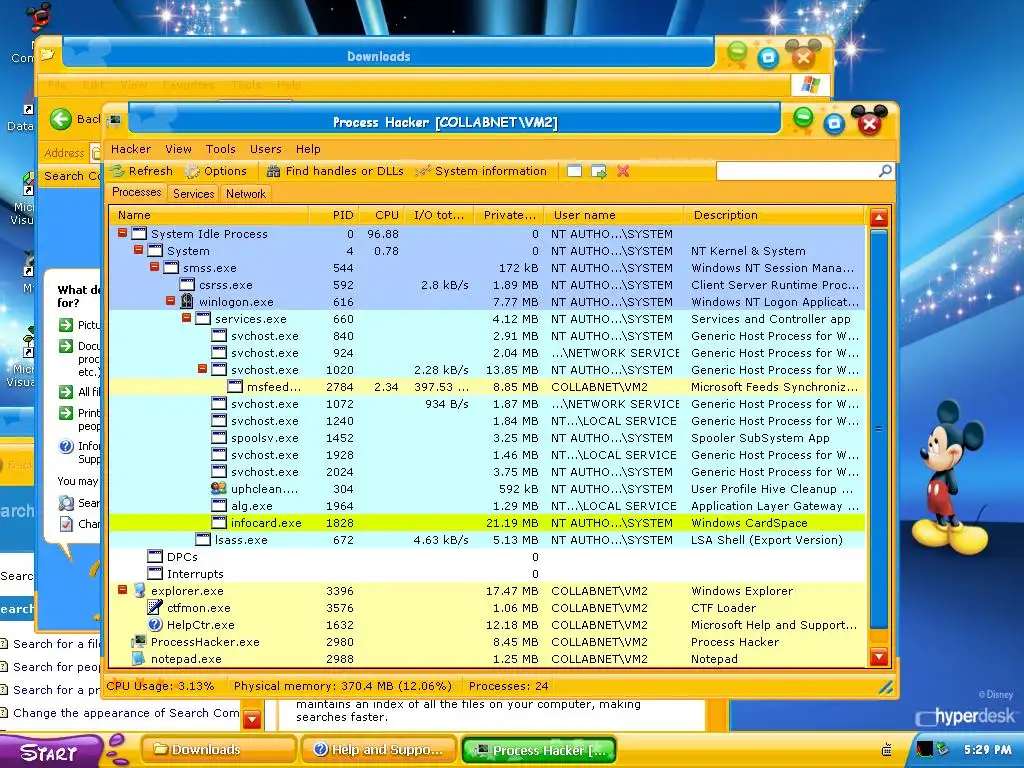This screenshot has height=768, width=1024.
Task: Click the uphclean process icon
Action: [219, 488]
